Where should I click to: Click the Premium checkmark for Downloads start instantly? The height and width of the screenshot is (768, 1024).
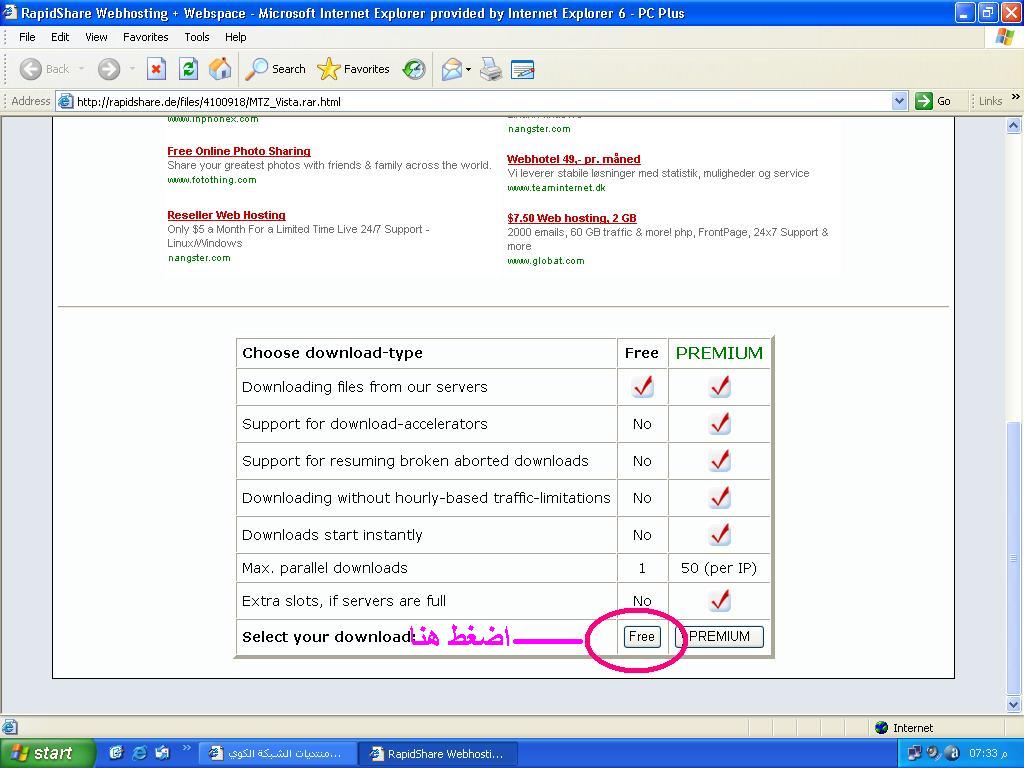click(720, 534)
